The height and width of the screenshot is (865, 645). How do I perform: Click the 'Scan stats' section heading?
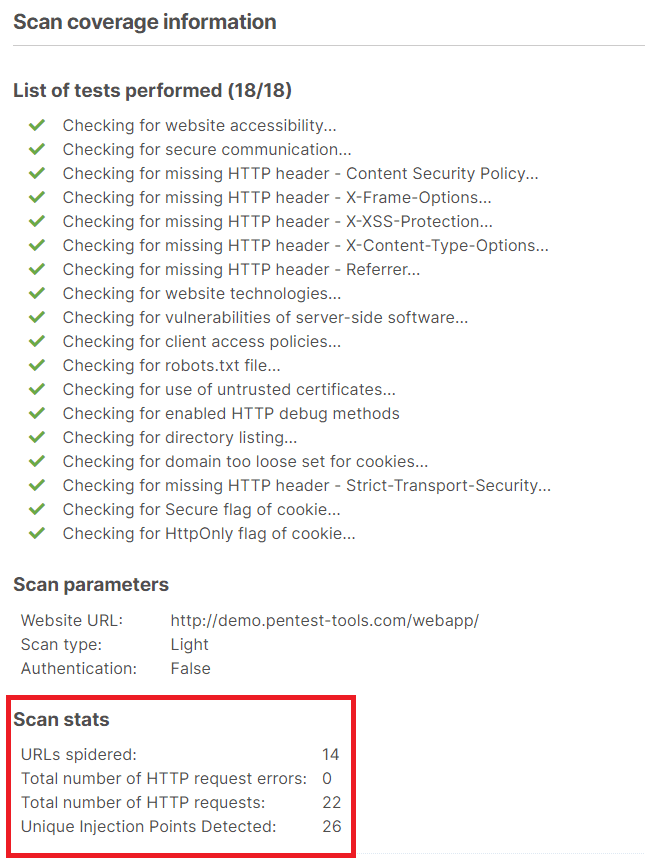tap(61, 719)
